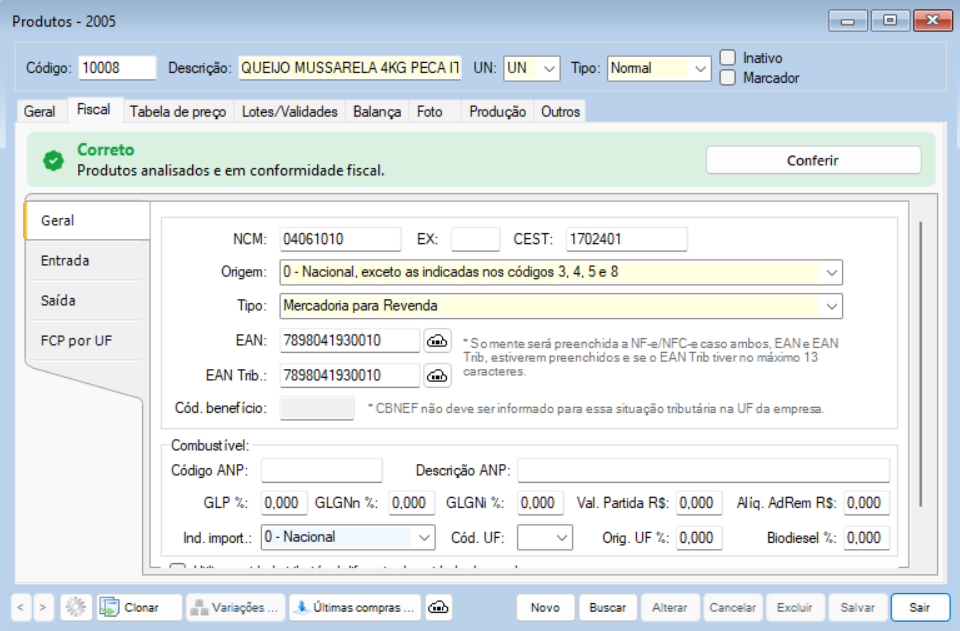
Task: Select the Geral side tab in Fiscal
Action: point(86,220)
